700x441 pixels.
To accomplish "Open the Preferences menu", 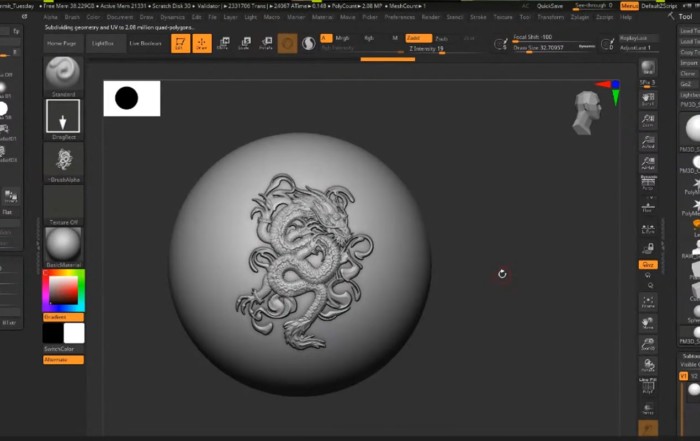I will [x=400, y=17].
